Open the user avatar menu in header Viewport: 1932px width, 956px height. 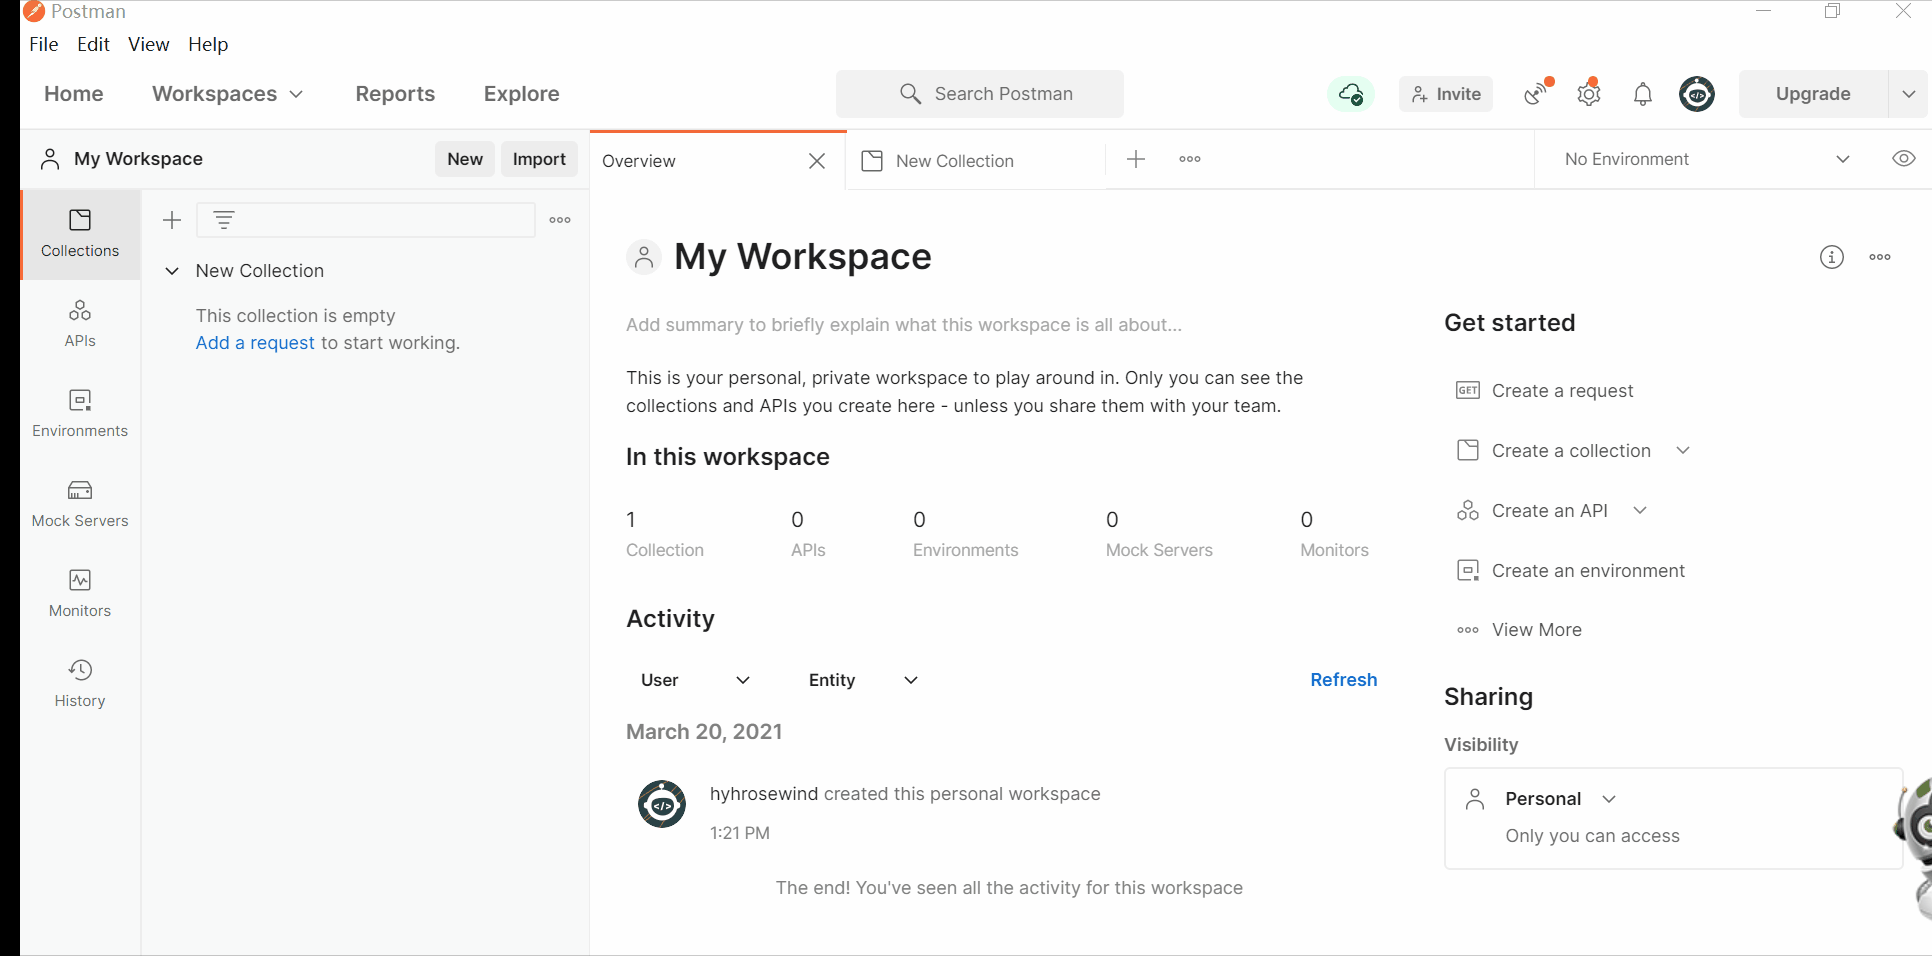[x=1696, y=94]
